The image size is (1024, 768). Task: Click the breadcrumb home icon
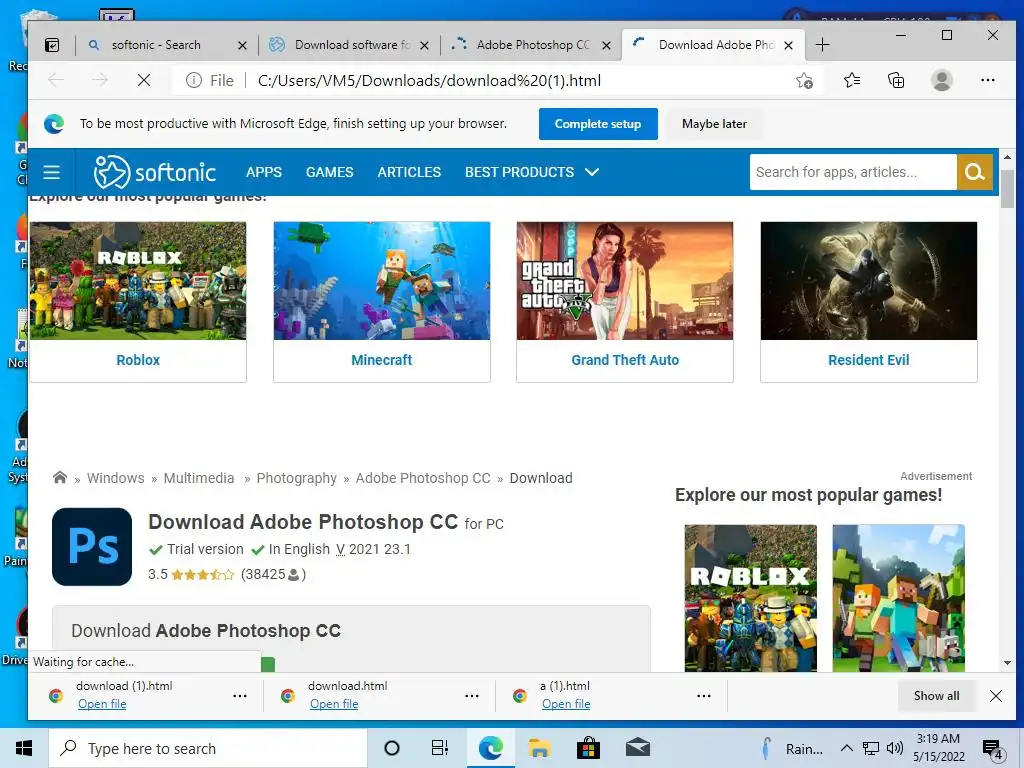pyautogui.click(x=60, y=477)
